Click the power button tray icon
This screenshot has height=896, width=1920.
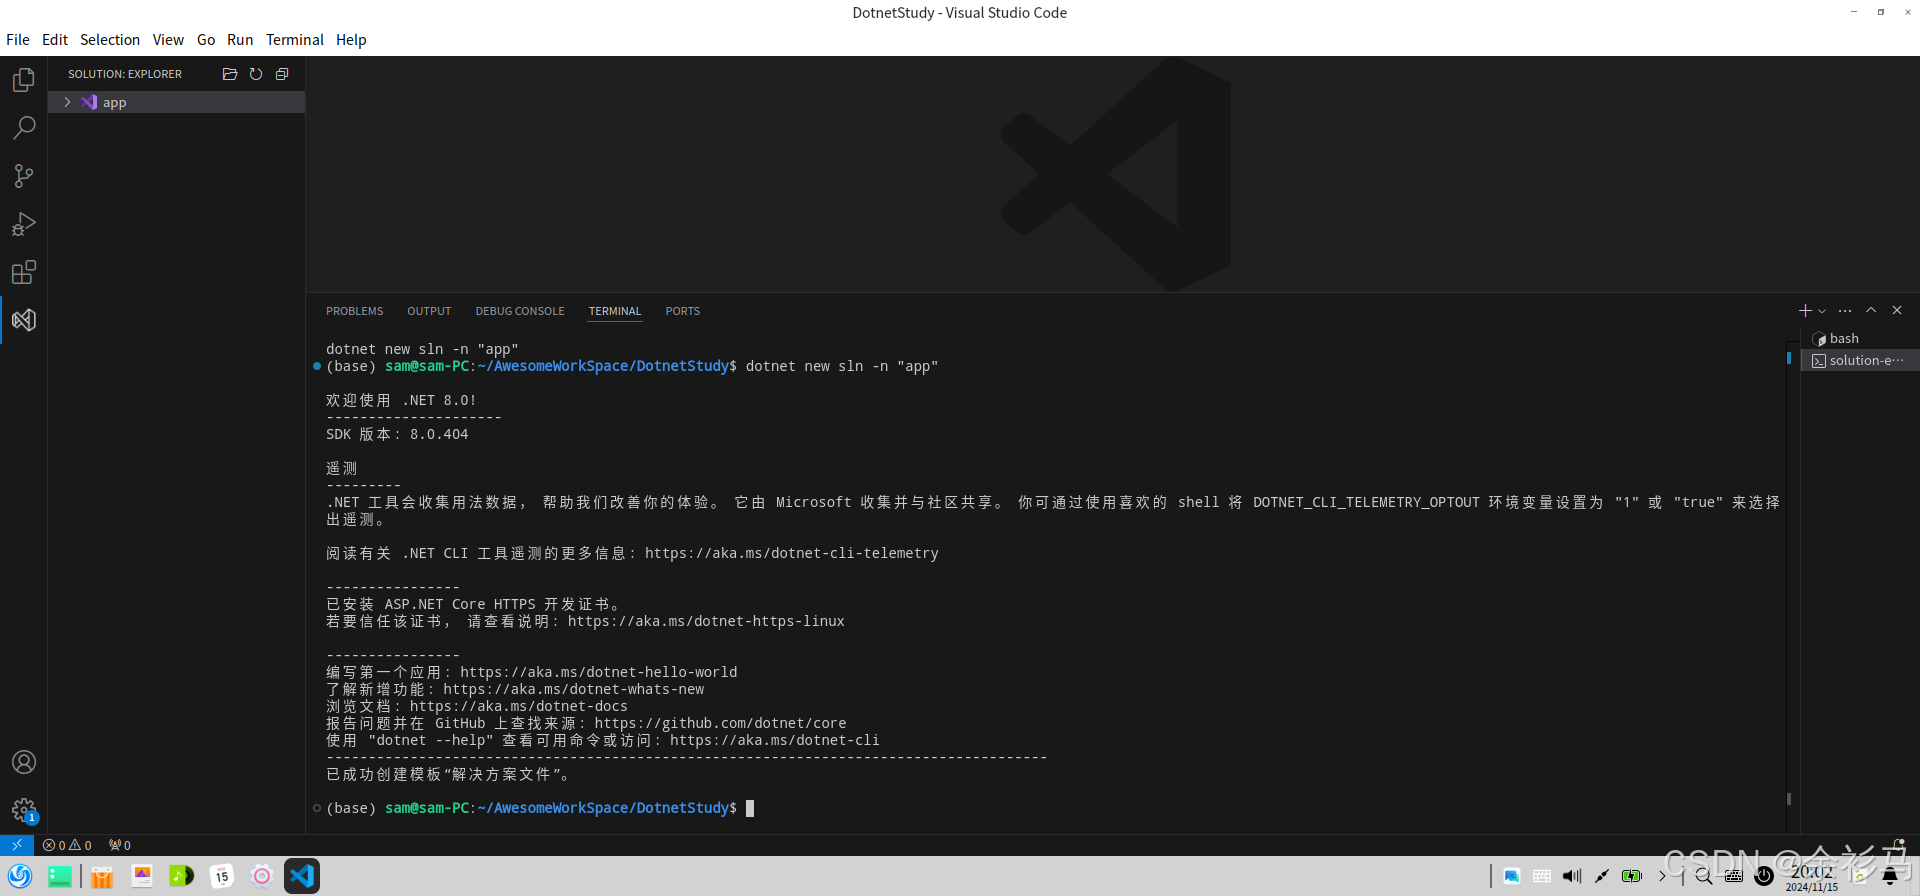tap(1764, 876)
